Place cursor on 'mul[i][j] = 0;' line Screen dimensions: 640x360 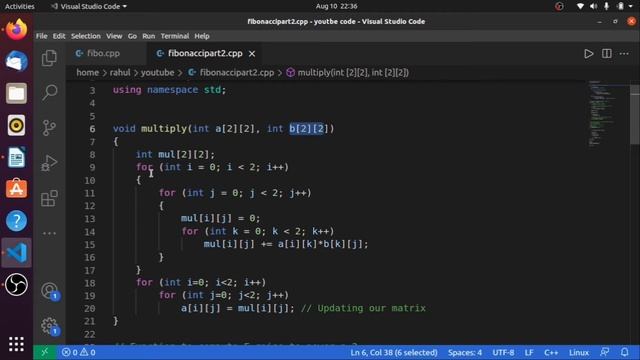pos(220,218)
